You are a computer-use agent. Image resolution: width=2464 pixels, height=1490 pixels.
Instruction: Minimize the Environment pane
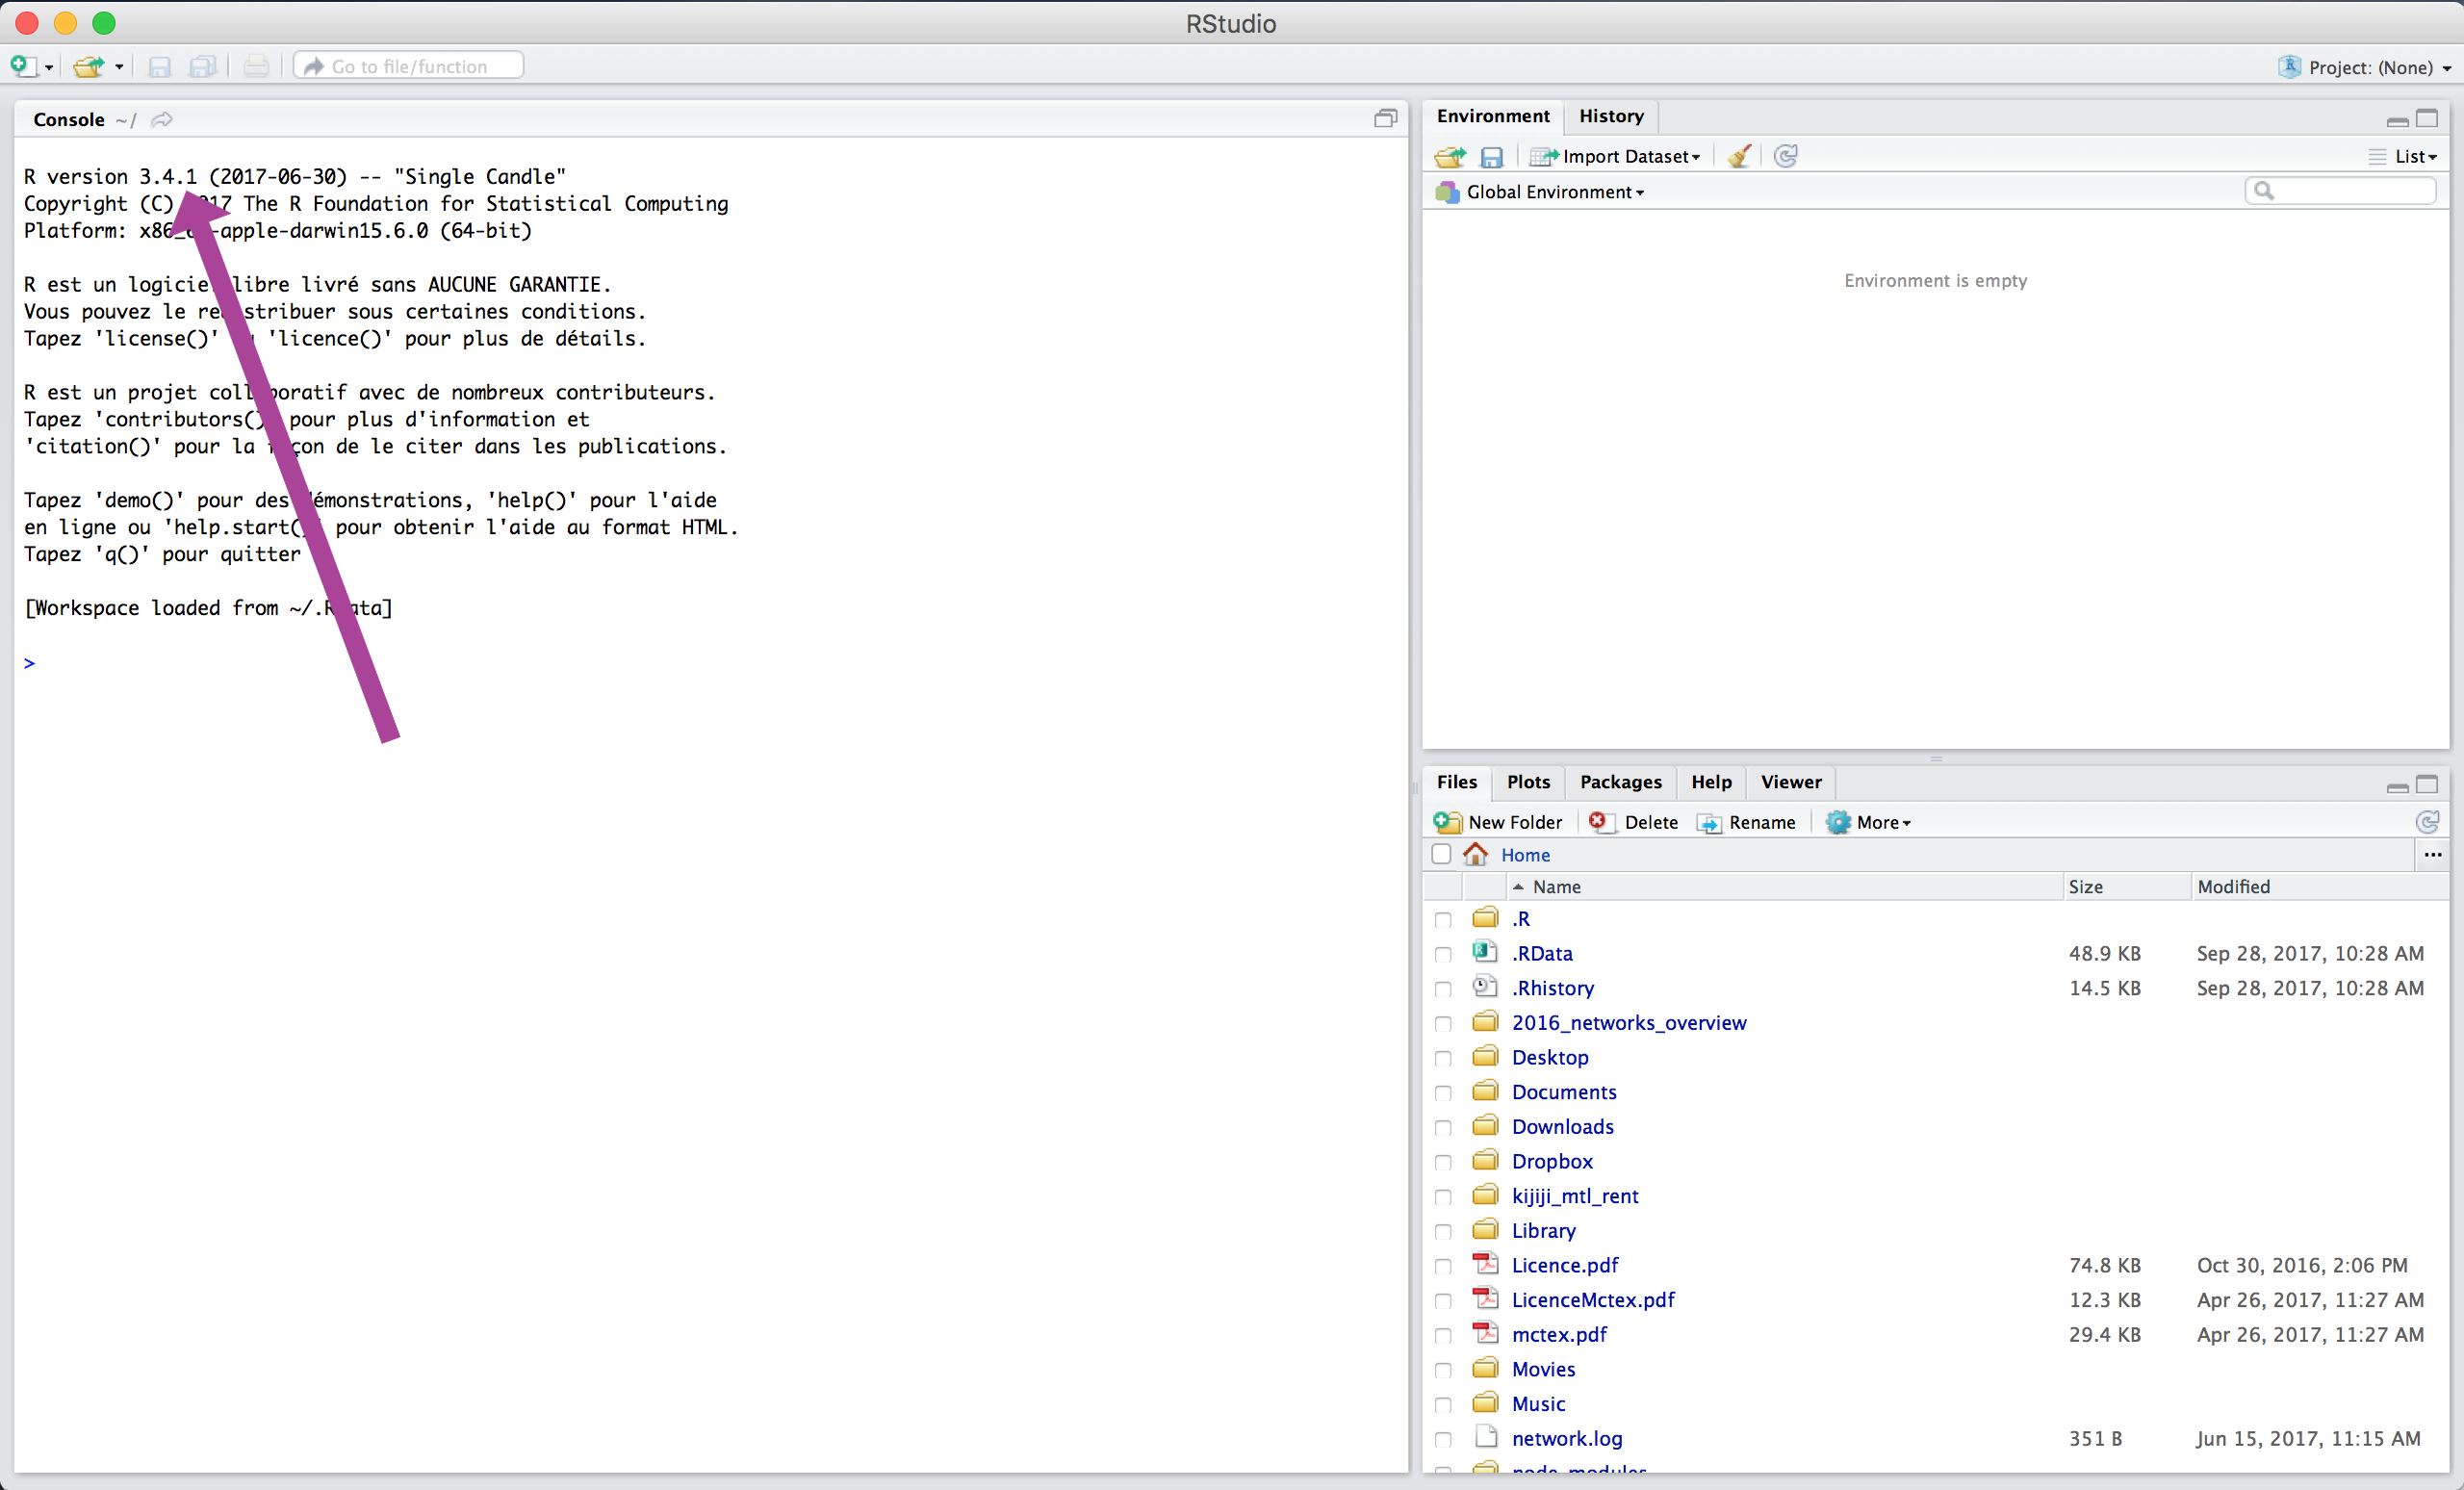point(2397,121)
